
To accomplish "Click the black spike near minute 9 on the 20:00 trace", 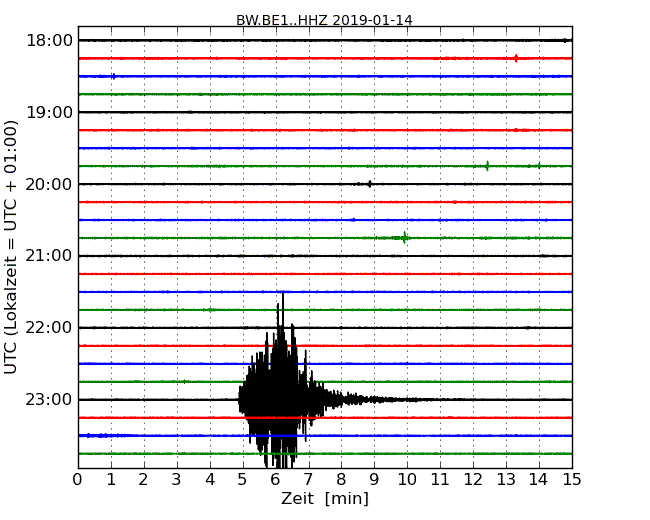I will tap(370, 184).
